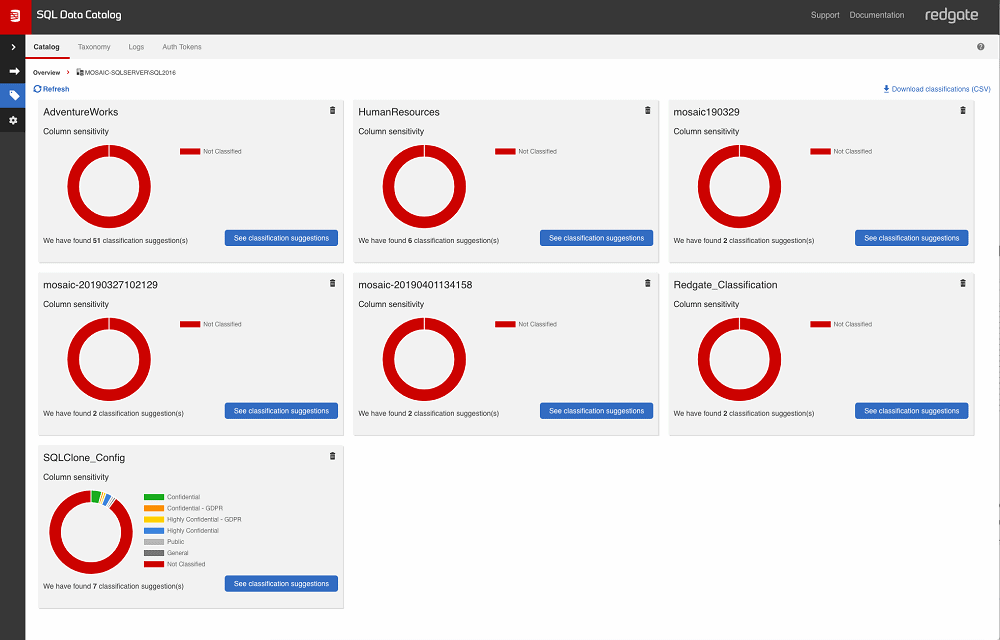See classification suggestions for AdventureWorks
The image size is (1000, 640).
pos(281,238)
